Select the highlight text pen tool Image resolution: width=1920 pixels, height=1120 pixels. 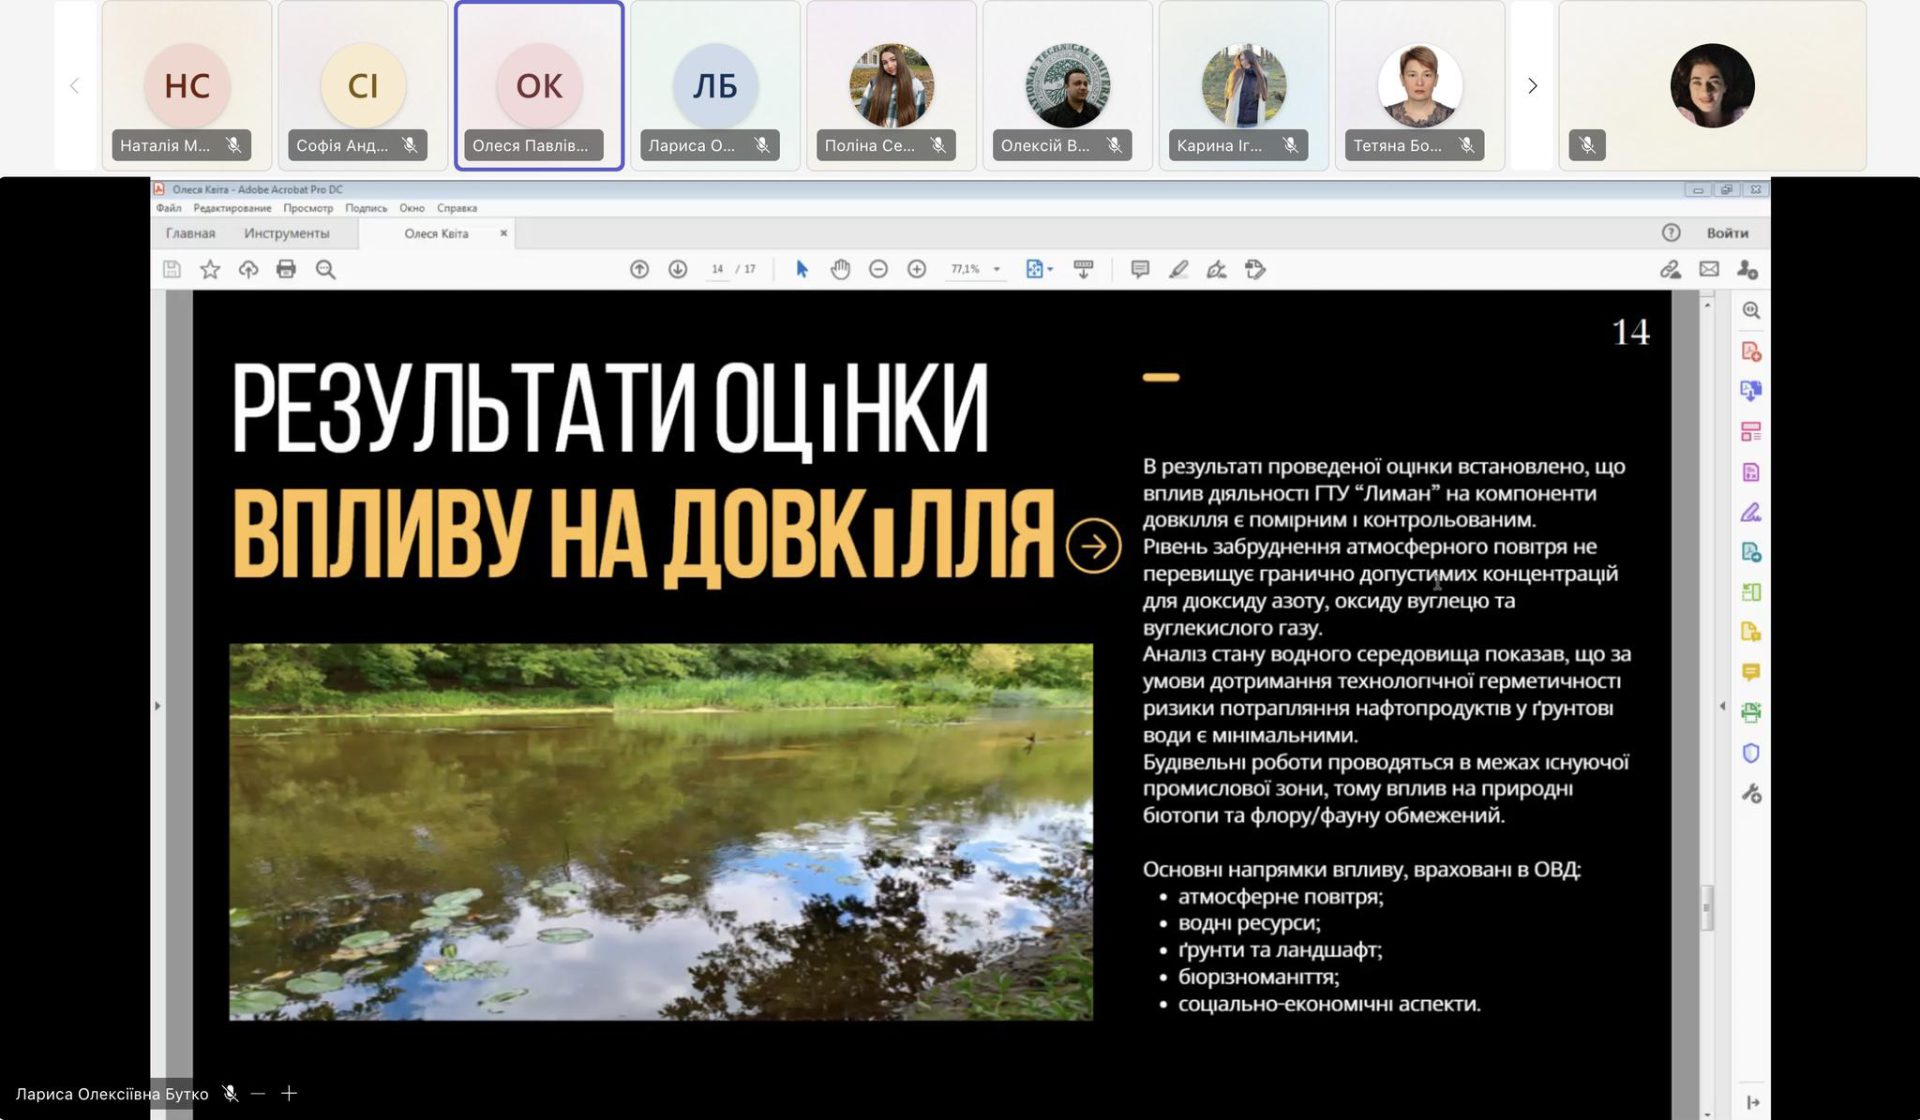coord(1178,269)
